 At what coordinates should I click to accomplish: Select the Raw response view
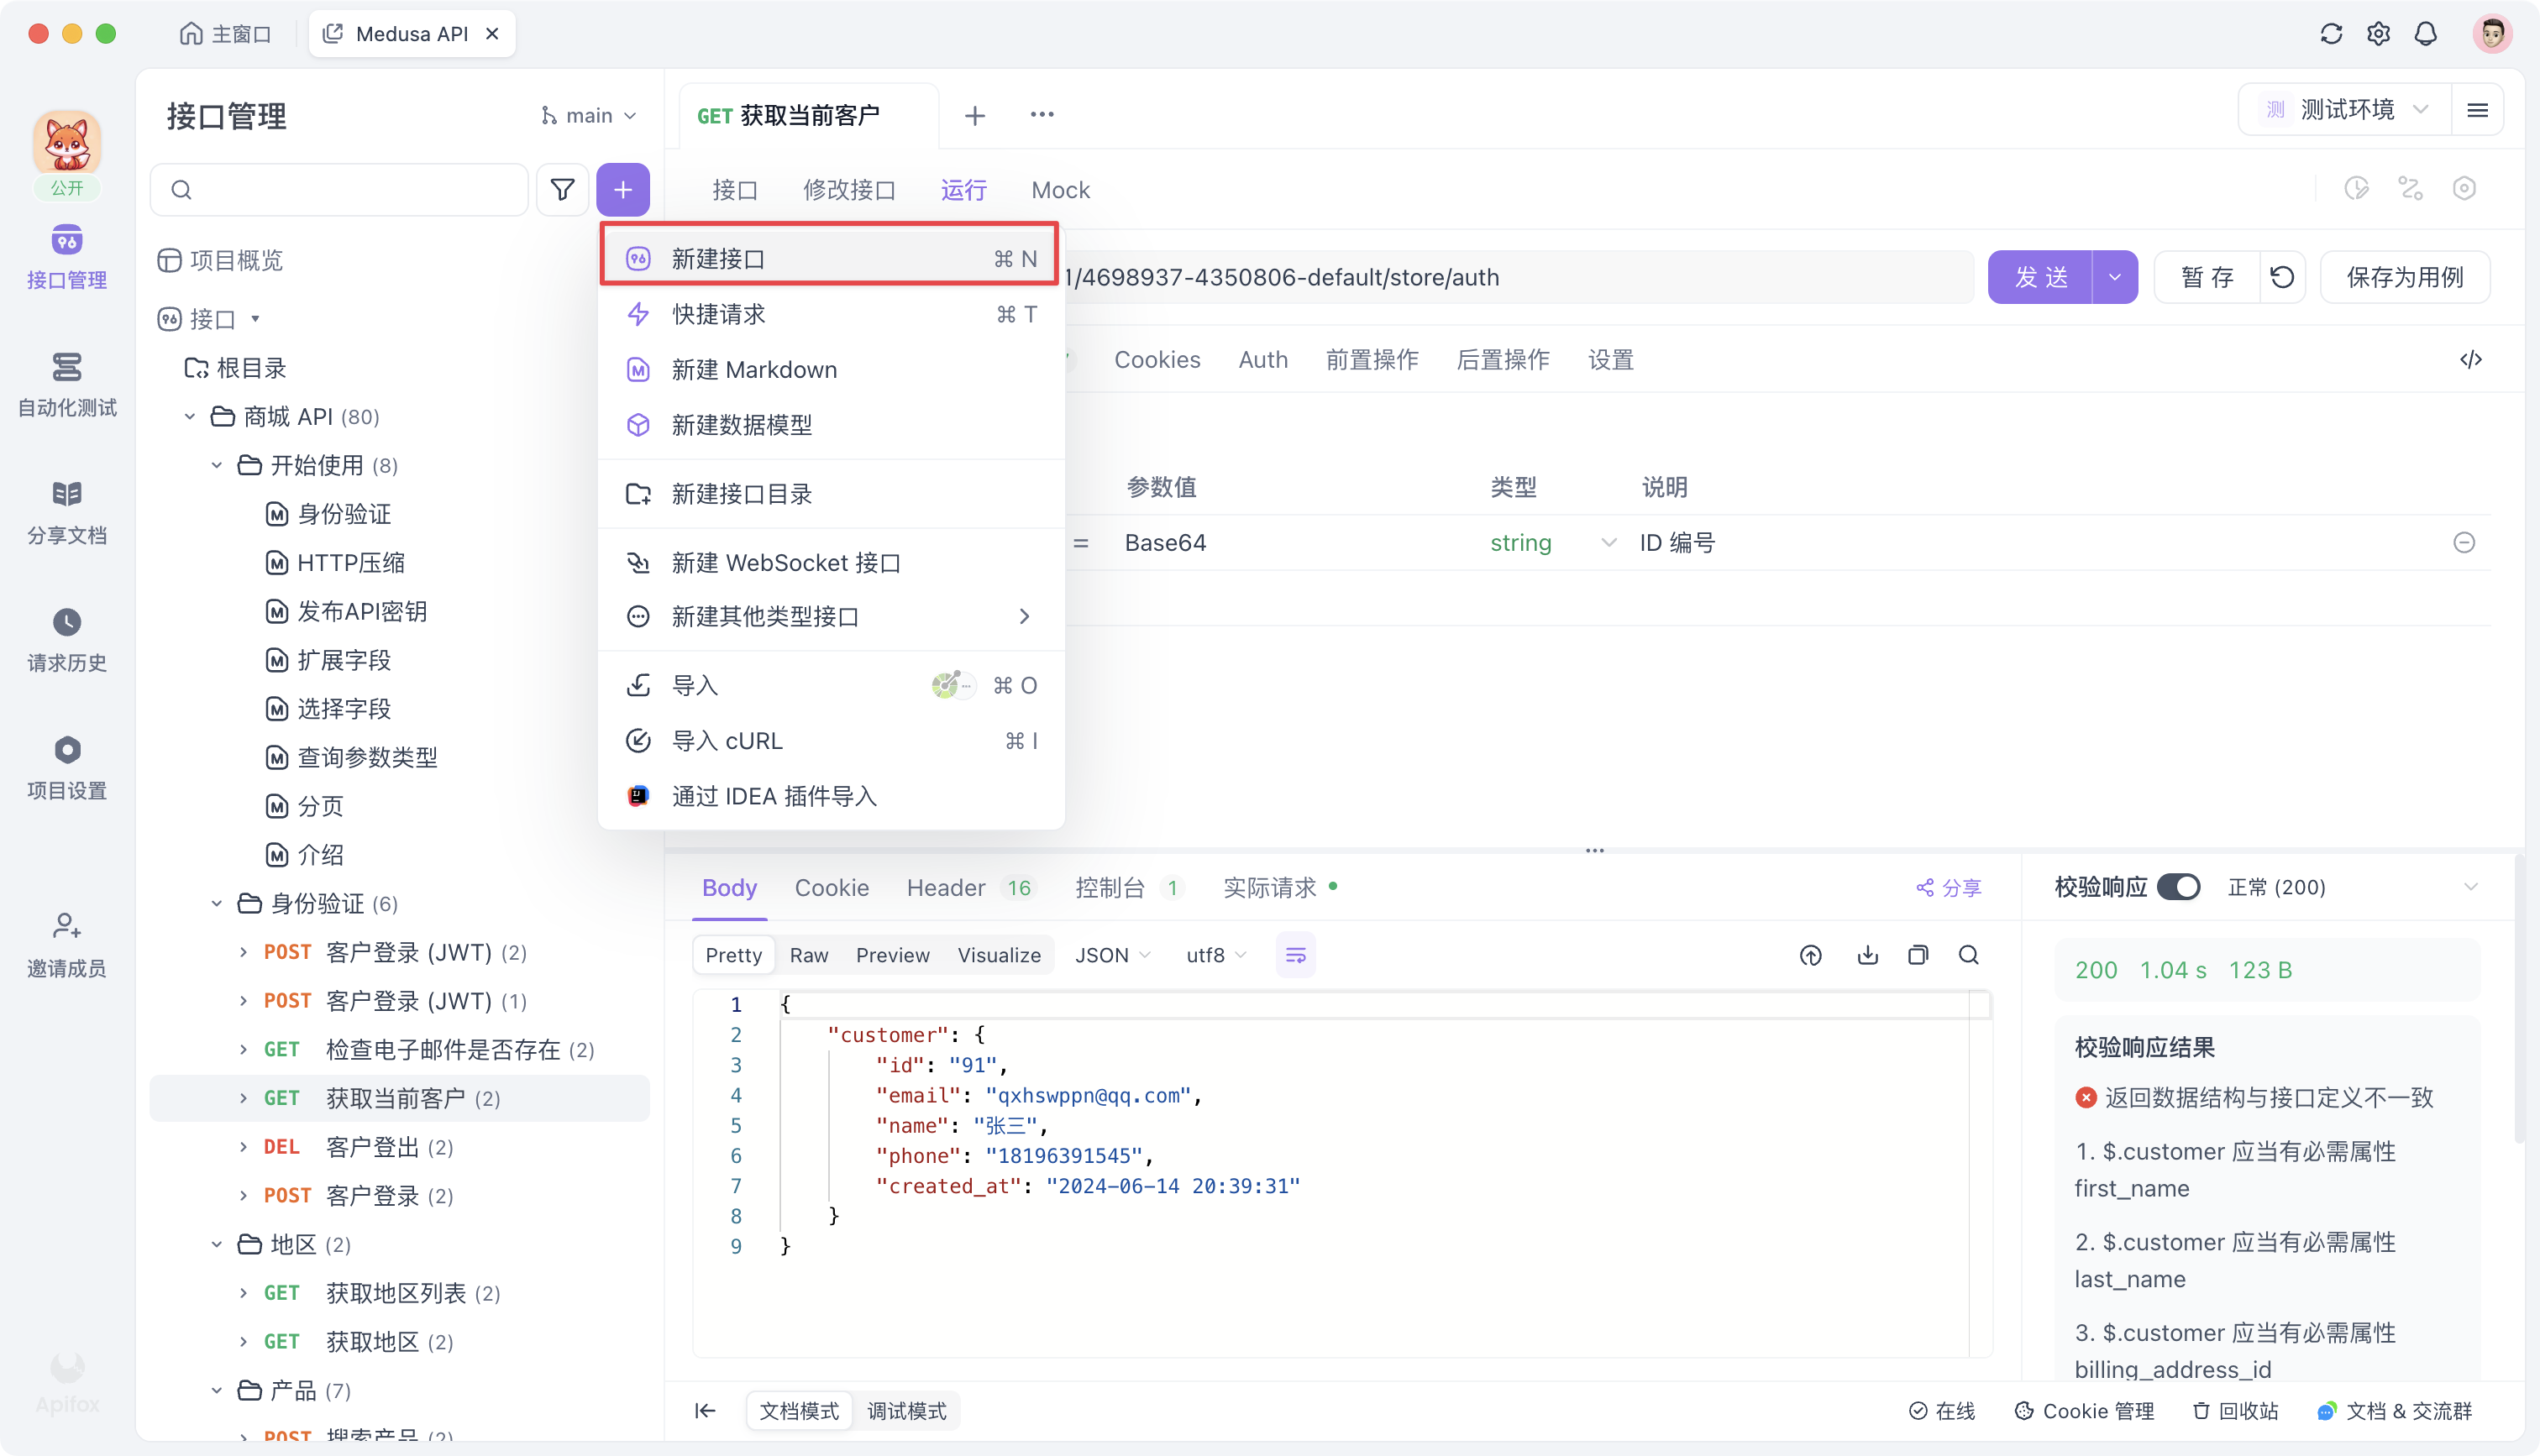tap(809, 955)
